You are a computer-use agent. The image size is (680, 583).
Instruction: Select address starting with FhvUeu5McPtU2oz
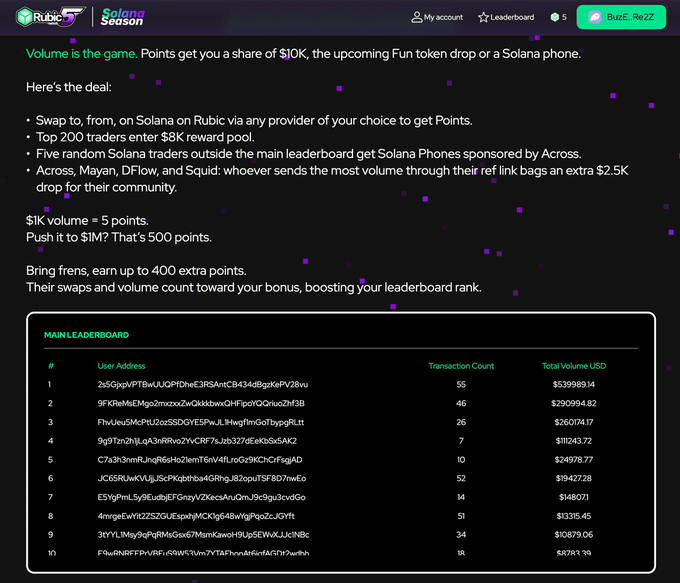click(x=201, y=422)
